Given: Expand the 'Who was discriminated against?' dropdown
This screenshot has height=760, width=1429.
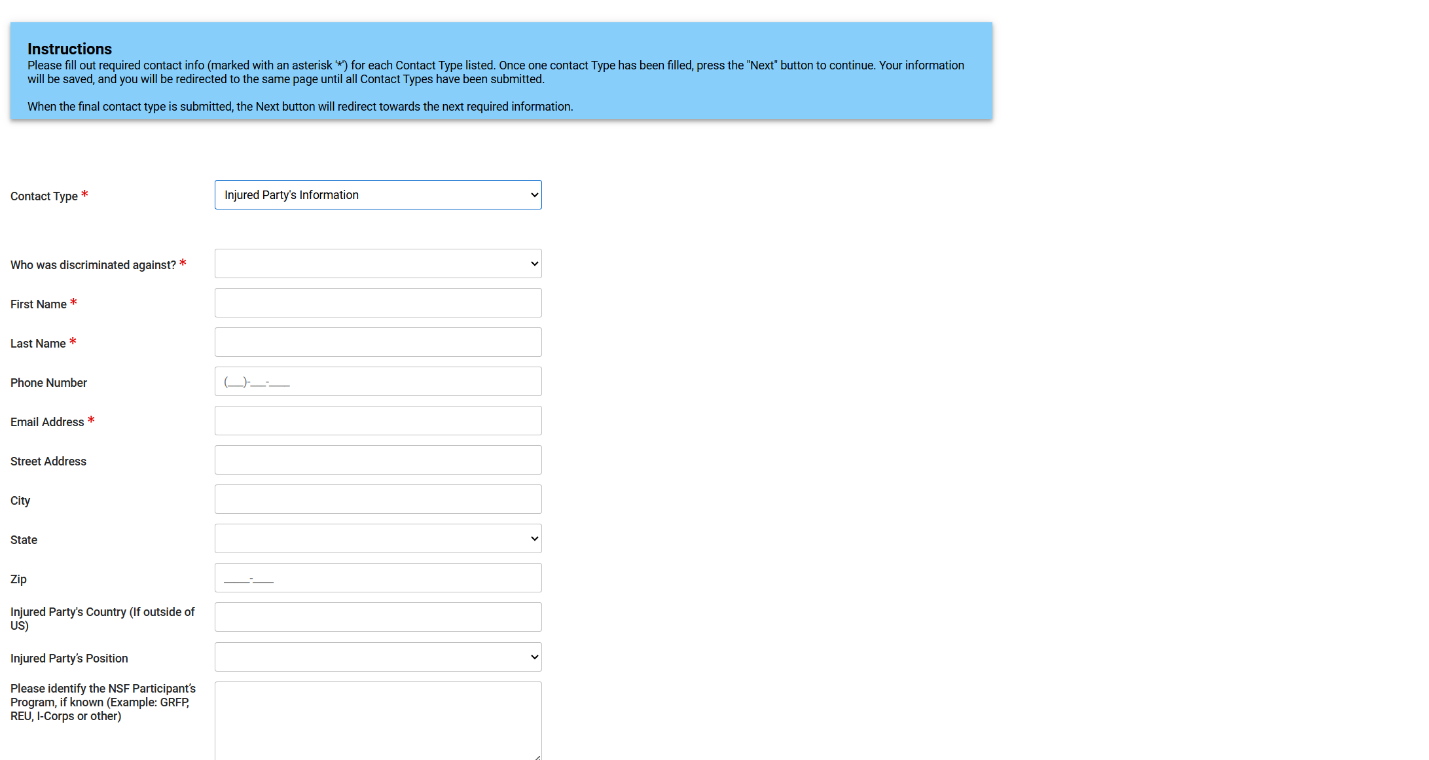Looking at the screenshot, I should tap(377, 264).
